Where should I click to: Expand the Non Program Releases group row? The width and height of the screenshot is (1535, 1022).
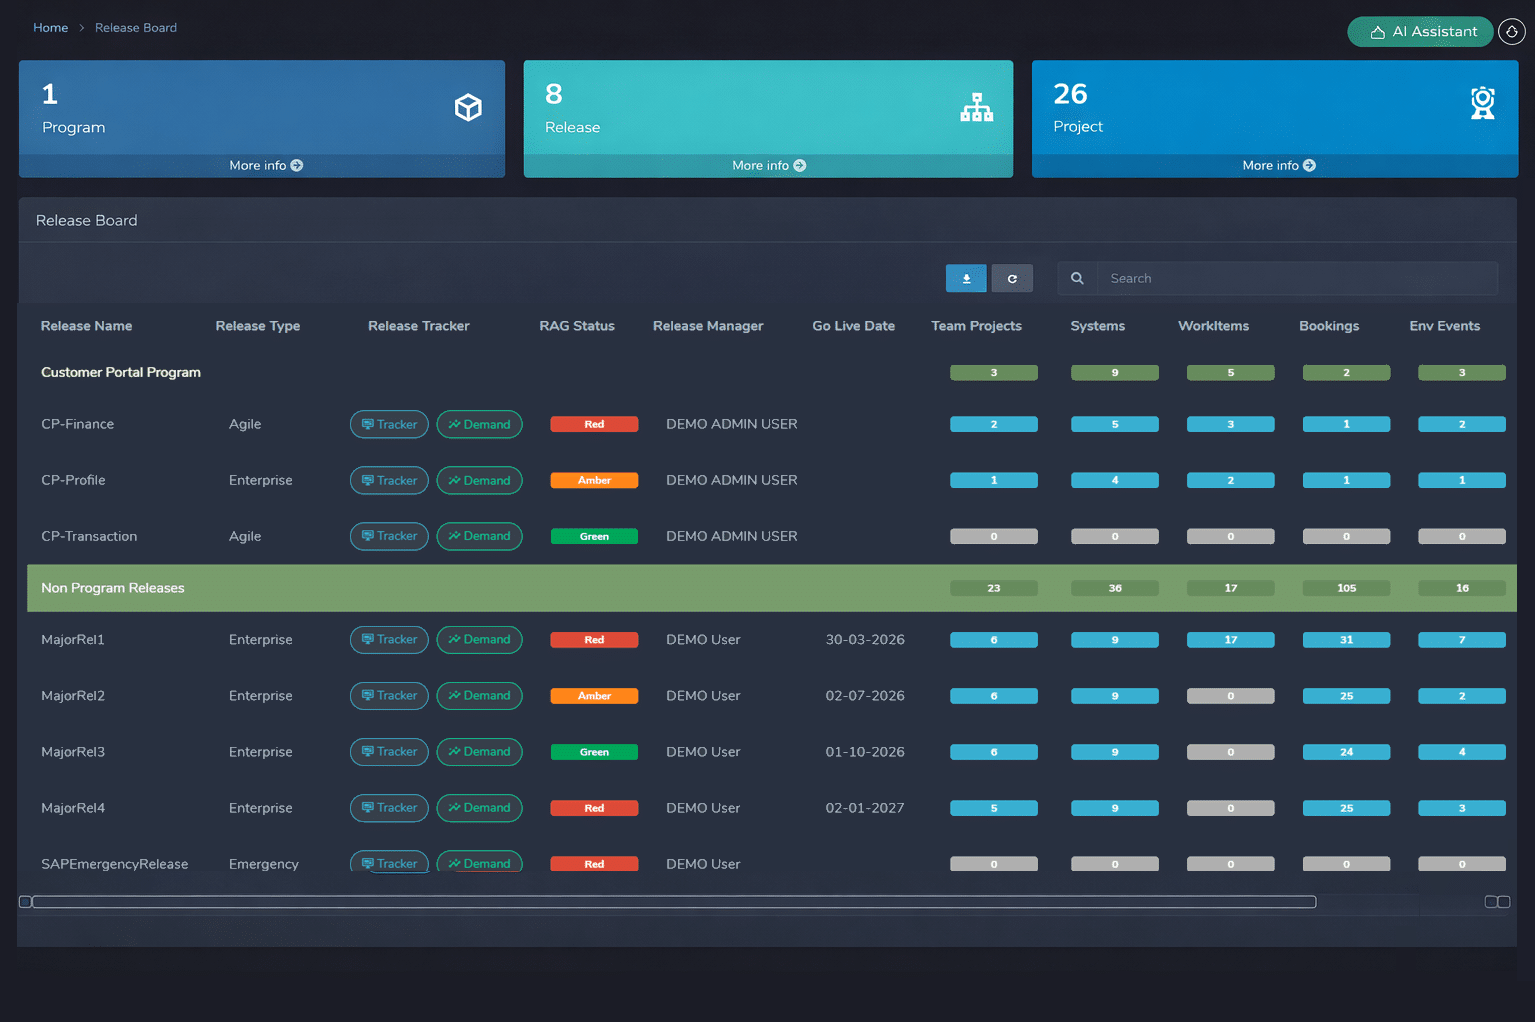pos(113,588)
